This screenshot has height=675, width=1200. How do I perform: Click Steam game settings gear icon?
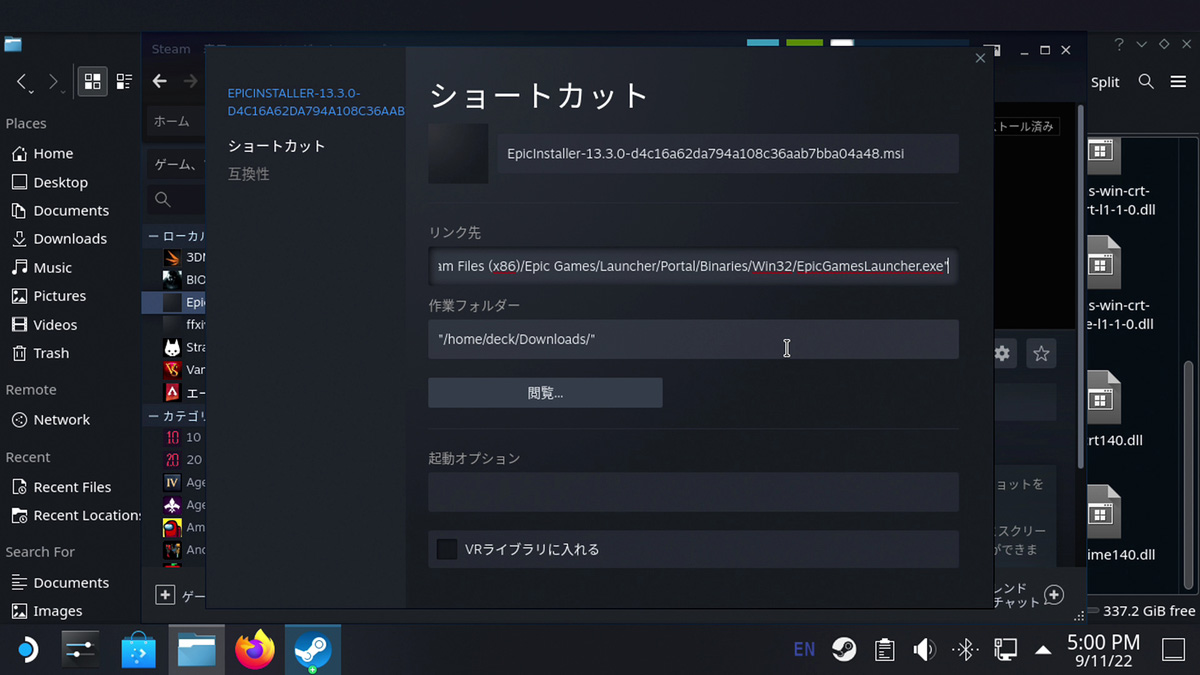(1001, 353)
